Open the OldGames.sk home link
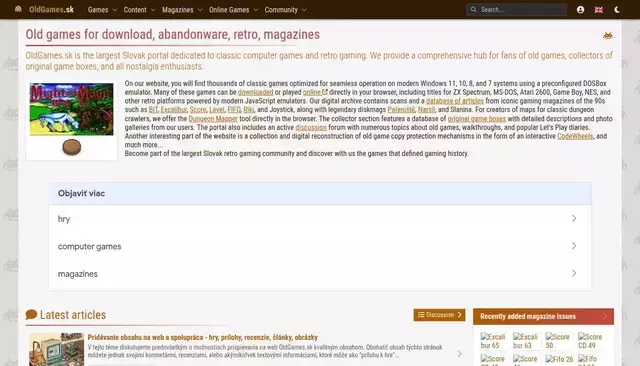640x366 pixels. 51,9
